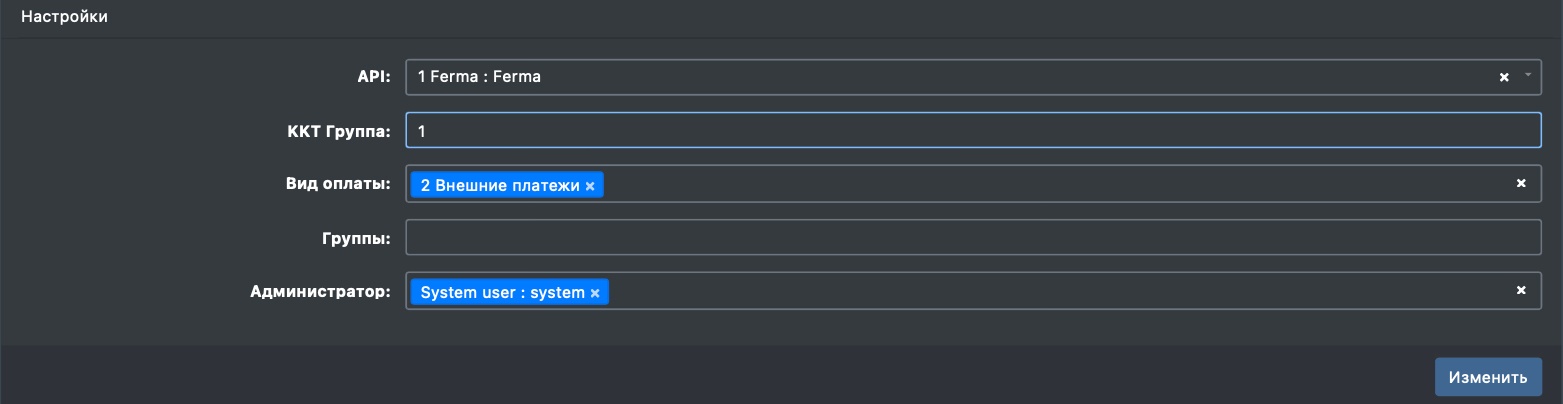Screen dimensions: 1563x404
Task: Click the Настройки panel header
Action: point(64,17)
